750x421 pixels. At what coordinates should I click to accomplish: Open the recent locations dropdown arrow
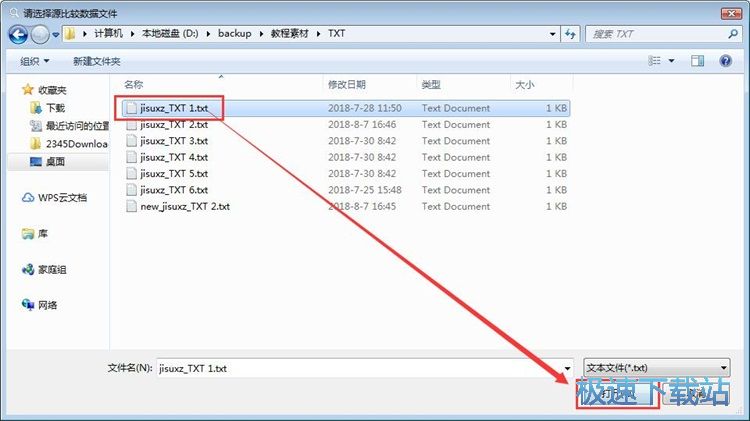tap(55, 34)
